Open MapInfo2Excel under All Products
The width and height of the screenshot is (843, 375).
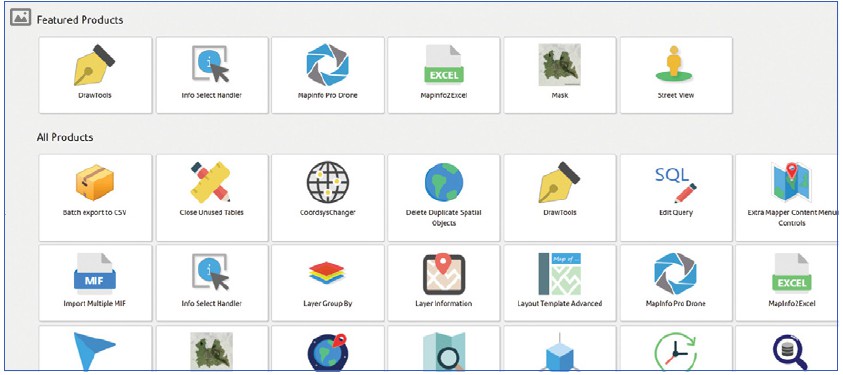pos(787,283)
